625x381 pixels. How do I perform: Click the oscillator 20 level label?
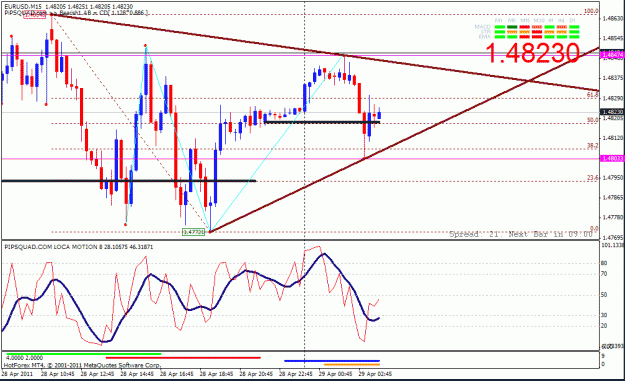(x=604, y=326)
